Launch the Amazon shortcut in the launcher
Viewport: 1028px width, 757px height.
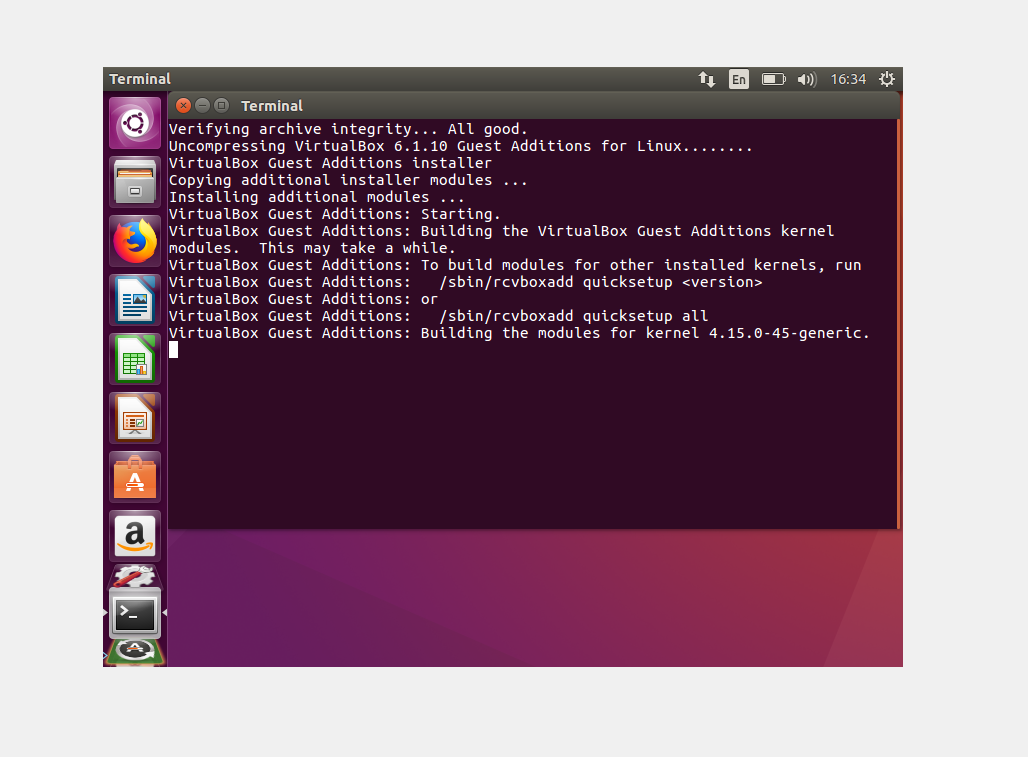tap(135, 536)
